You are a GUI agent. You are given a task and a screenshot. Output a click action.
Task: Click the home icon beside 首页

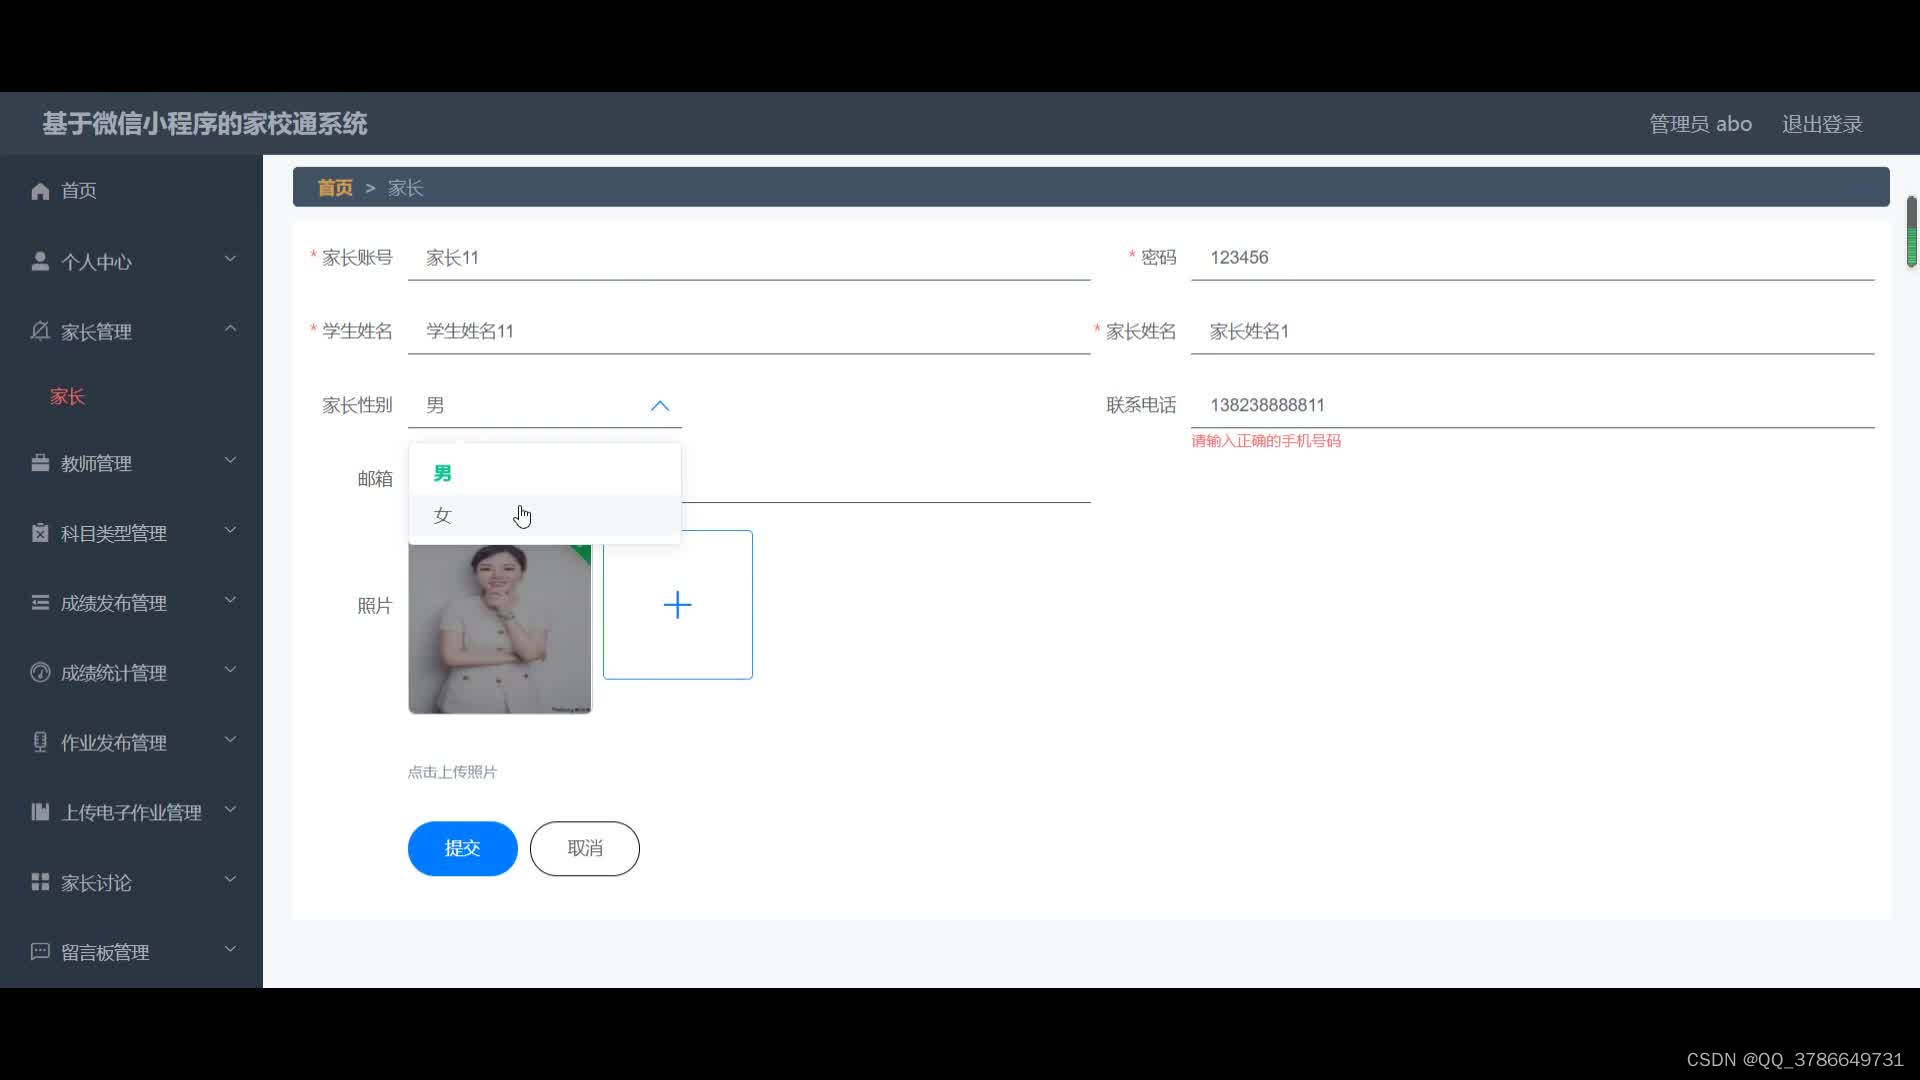tap(40, 191)
